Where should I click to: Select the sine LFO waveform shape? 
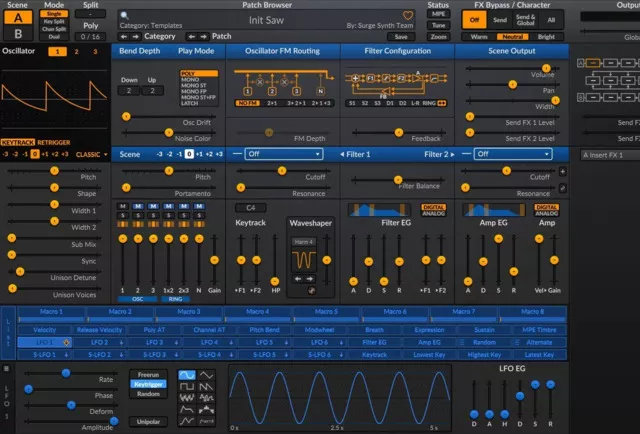point(186,376)
